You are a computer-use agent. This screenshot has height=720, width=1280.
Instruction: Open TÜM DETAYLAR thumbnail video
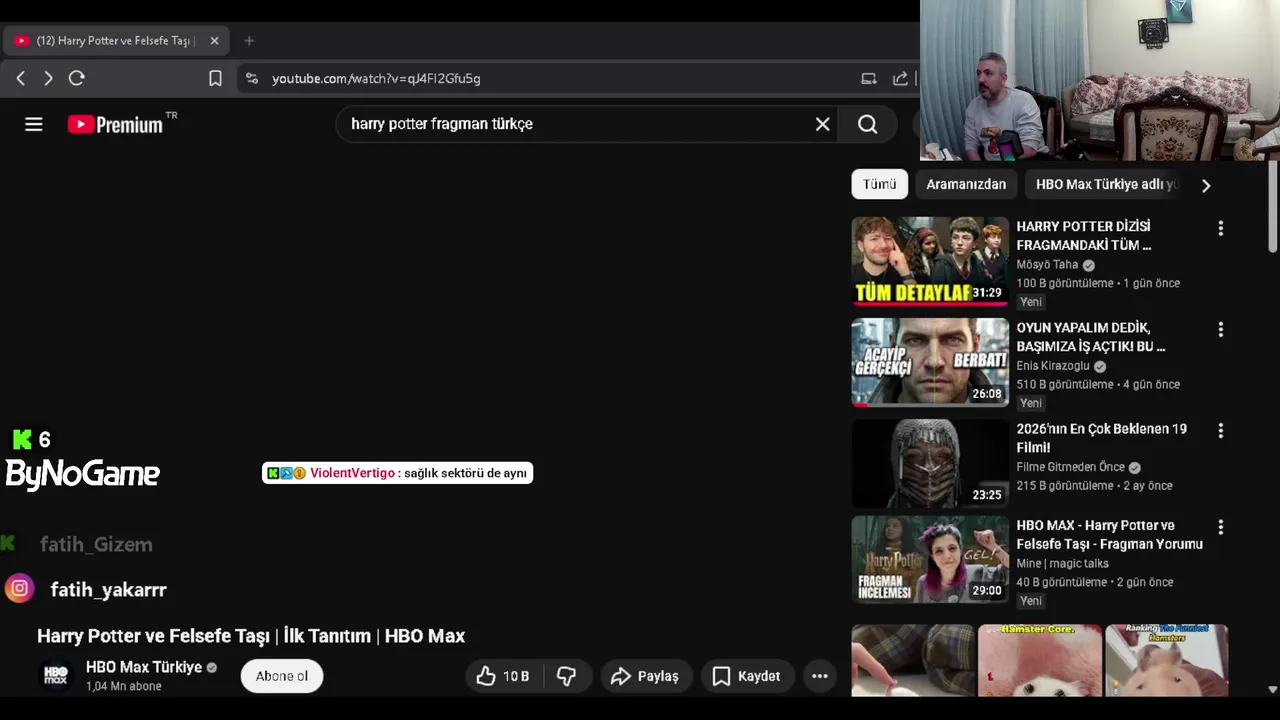click(930, 261)
